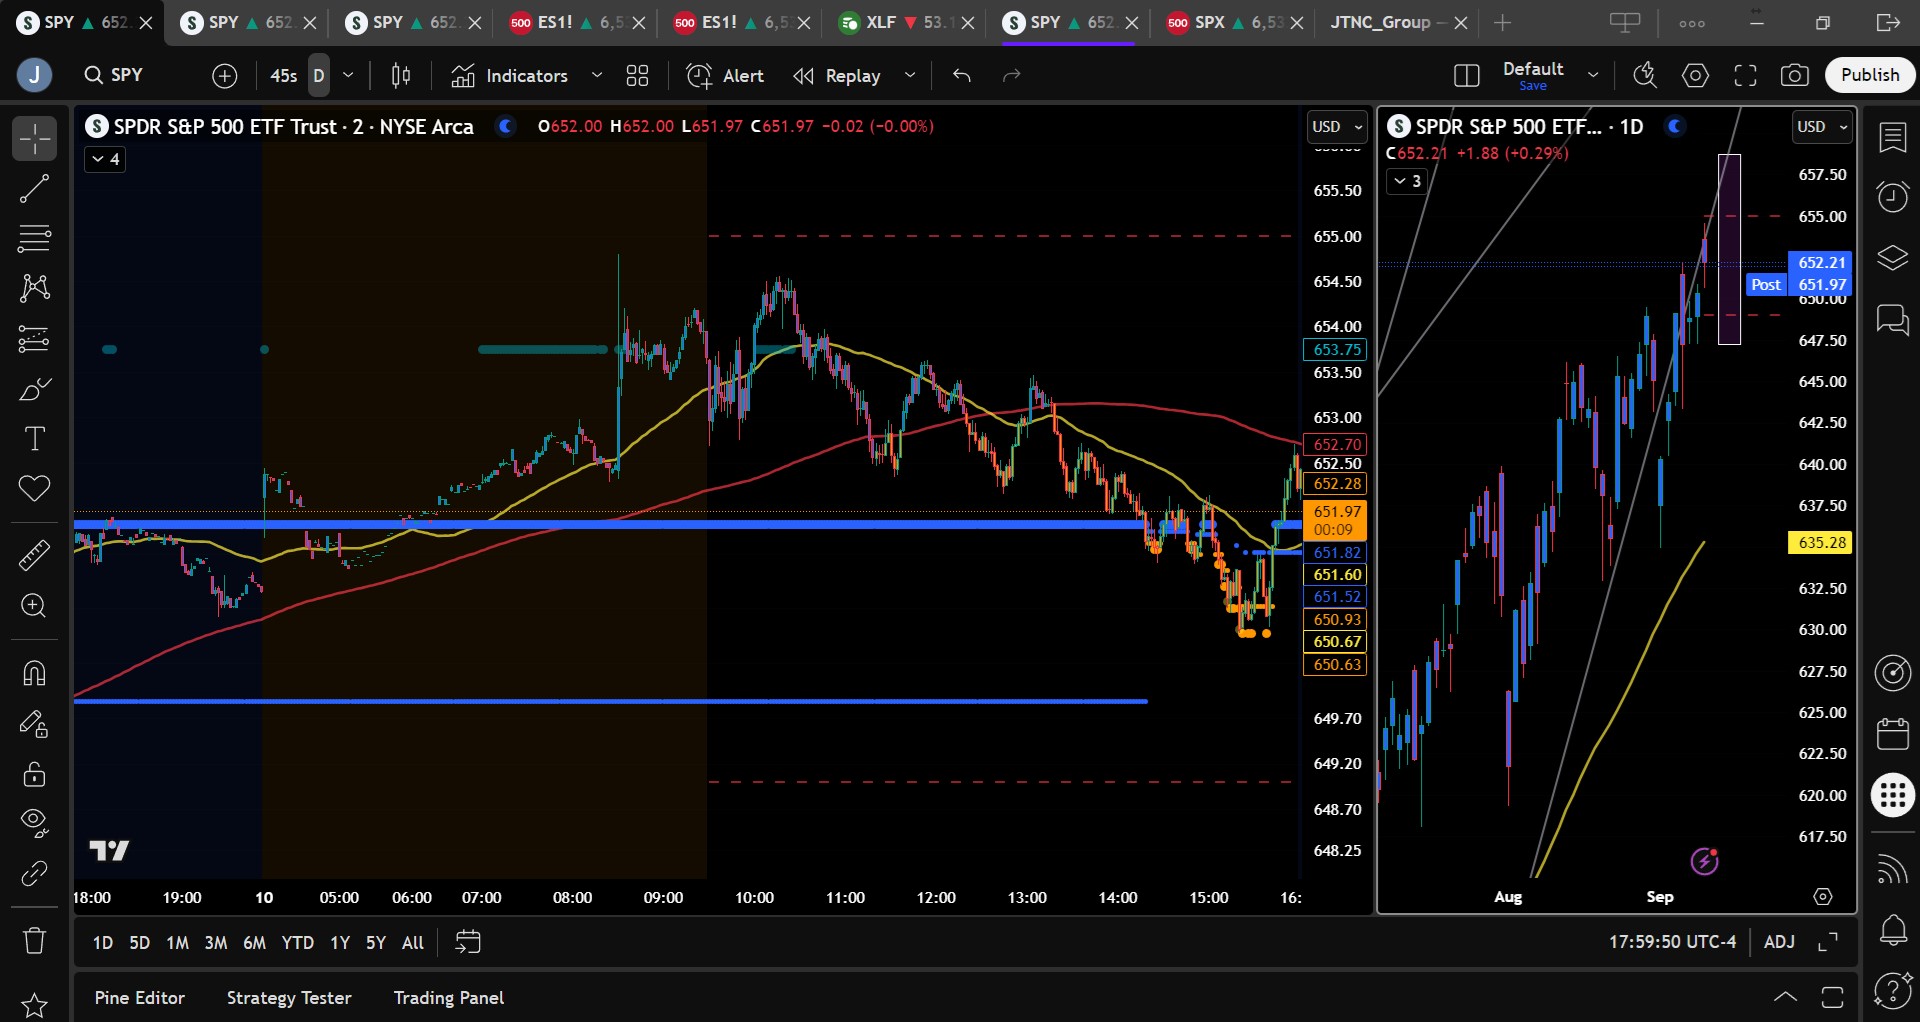The height and width of the screenshot is (1022, 1920).
Task: Open the main chart USD currency dropdown
Action: [1337, 127]
